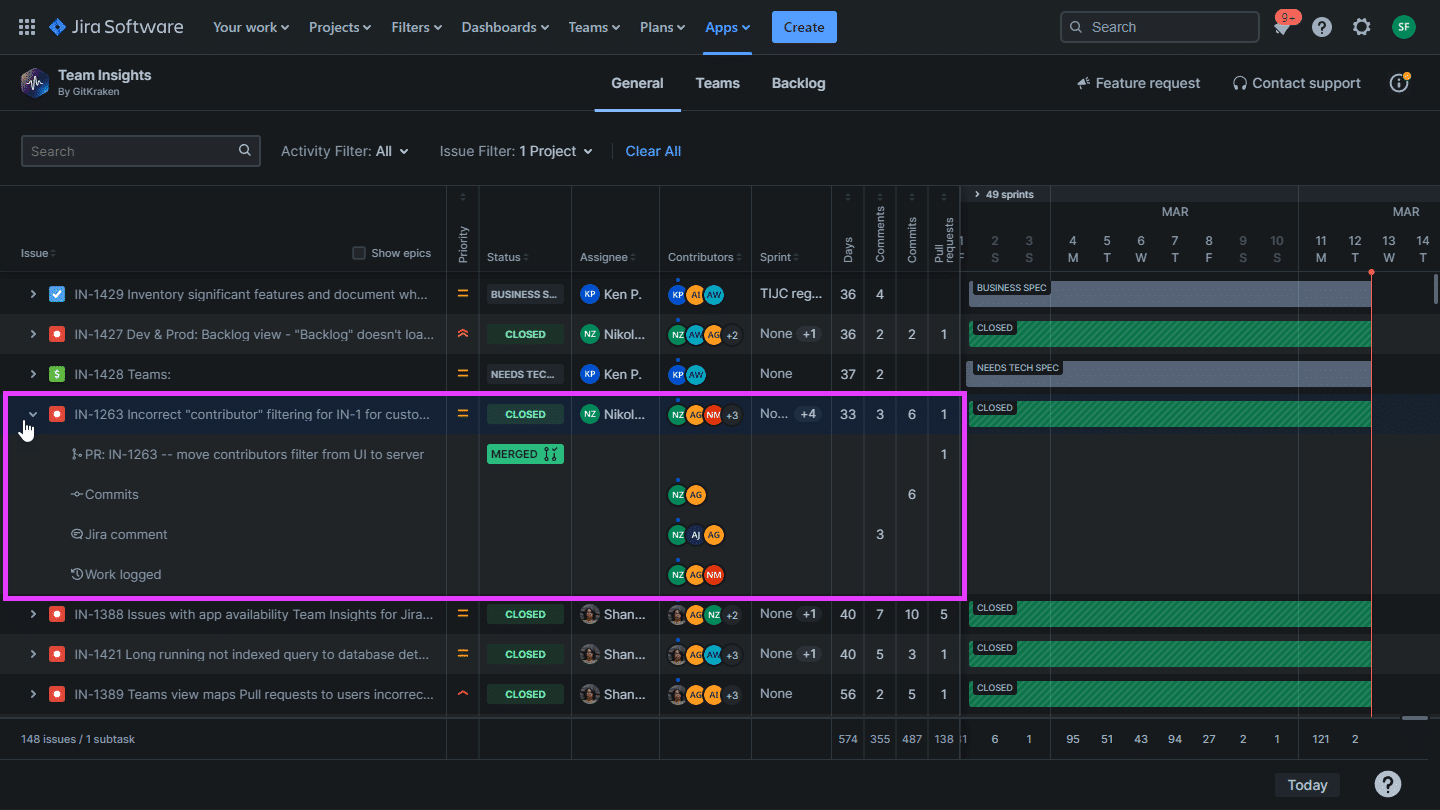
Task: Open the Activity Filter dropdown
Action: click(345, 151)
